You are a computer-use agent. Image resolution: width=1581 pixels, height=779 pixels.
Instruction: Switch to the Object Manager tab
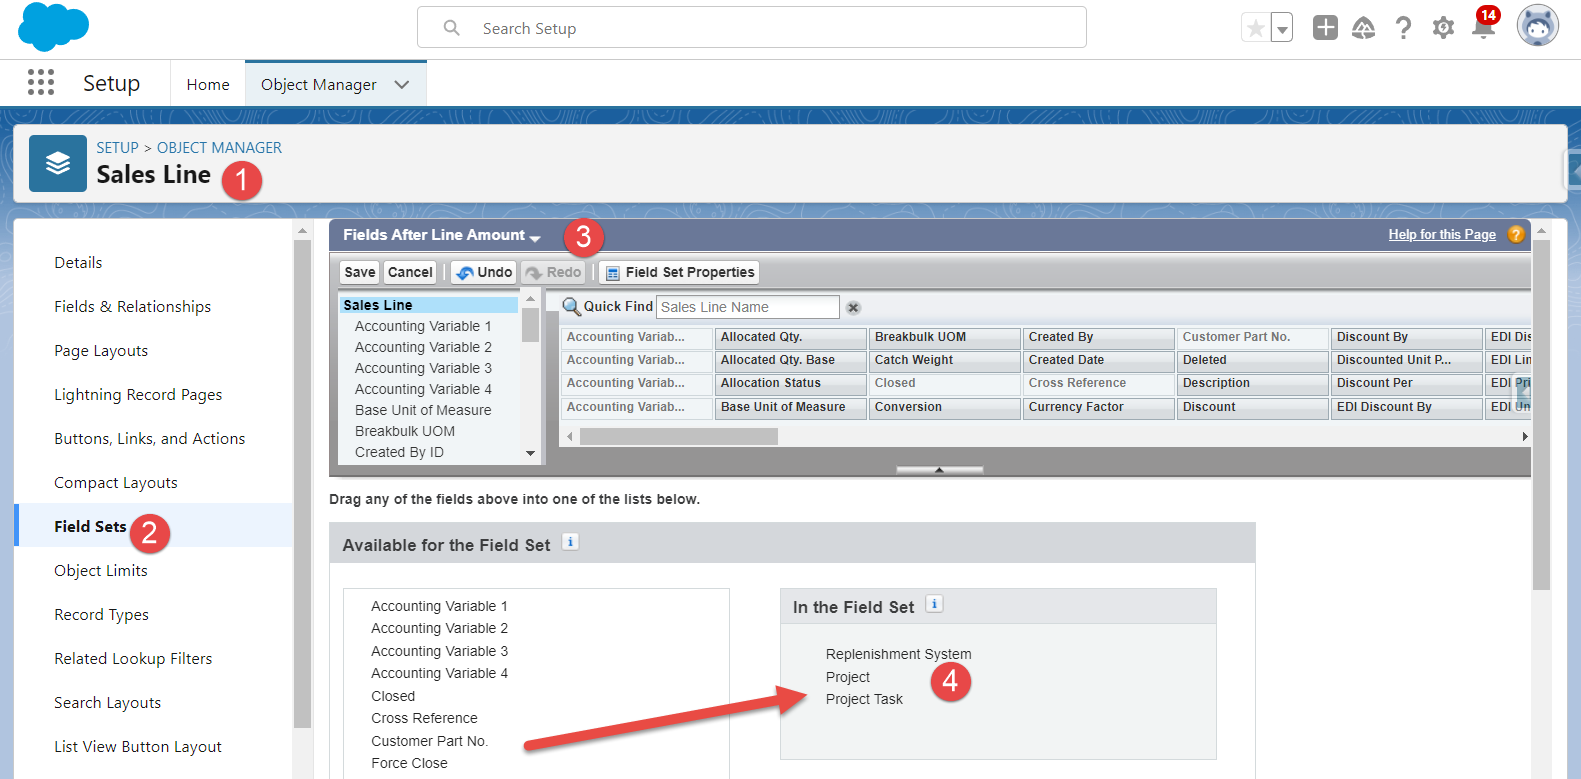(x=318, y=85)
